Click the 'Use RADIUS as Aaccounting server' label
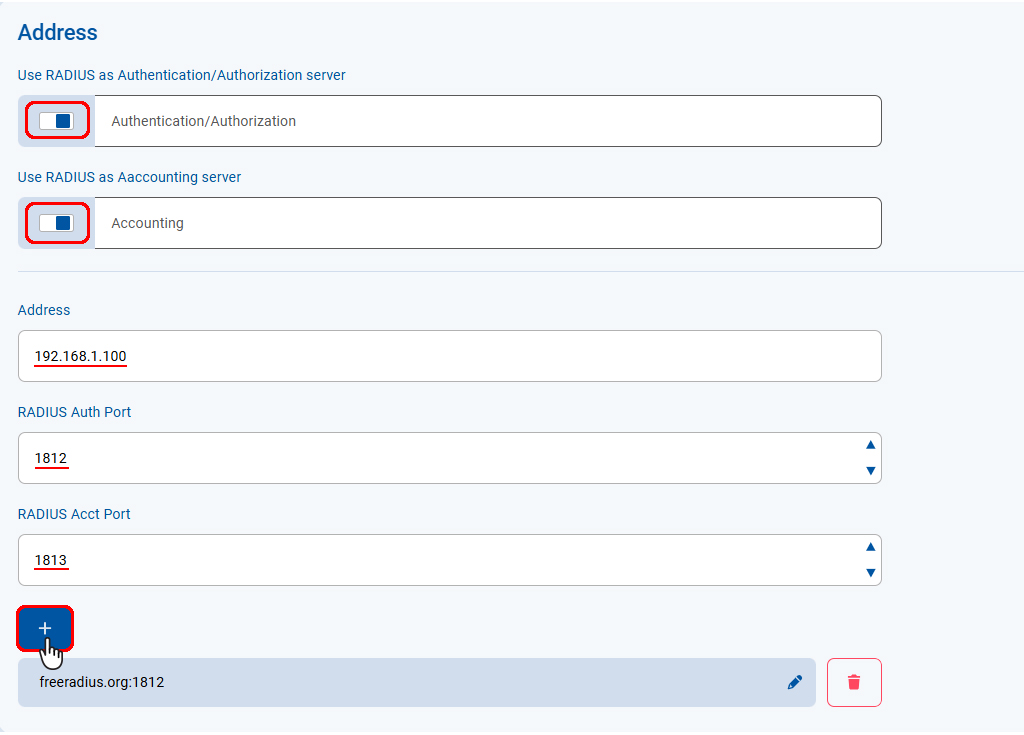1024x735 pixels. 130,177
